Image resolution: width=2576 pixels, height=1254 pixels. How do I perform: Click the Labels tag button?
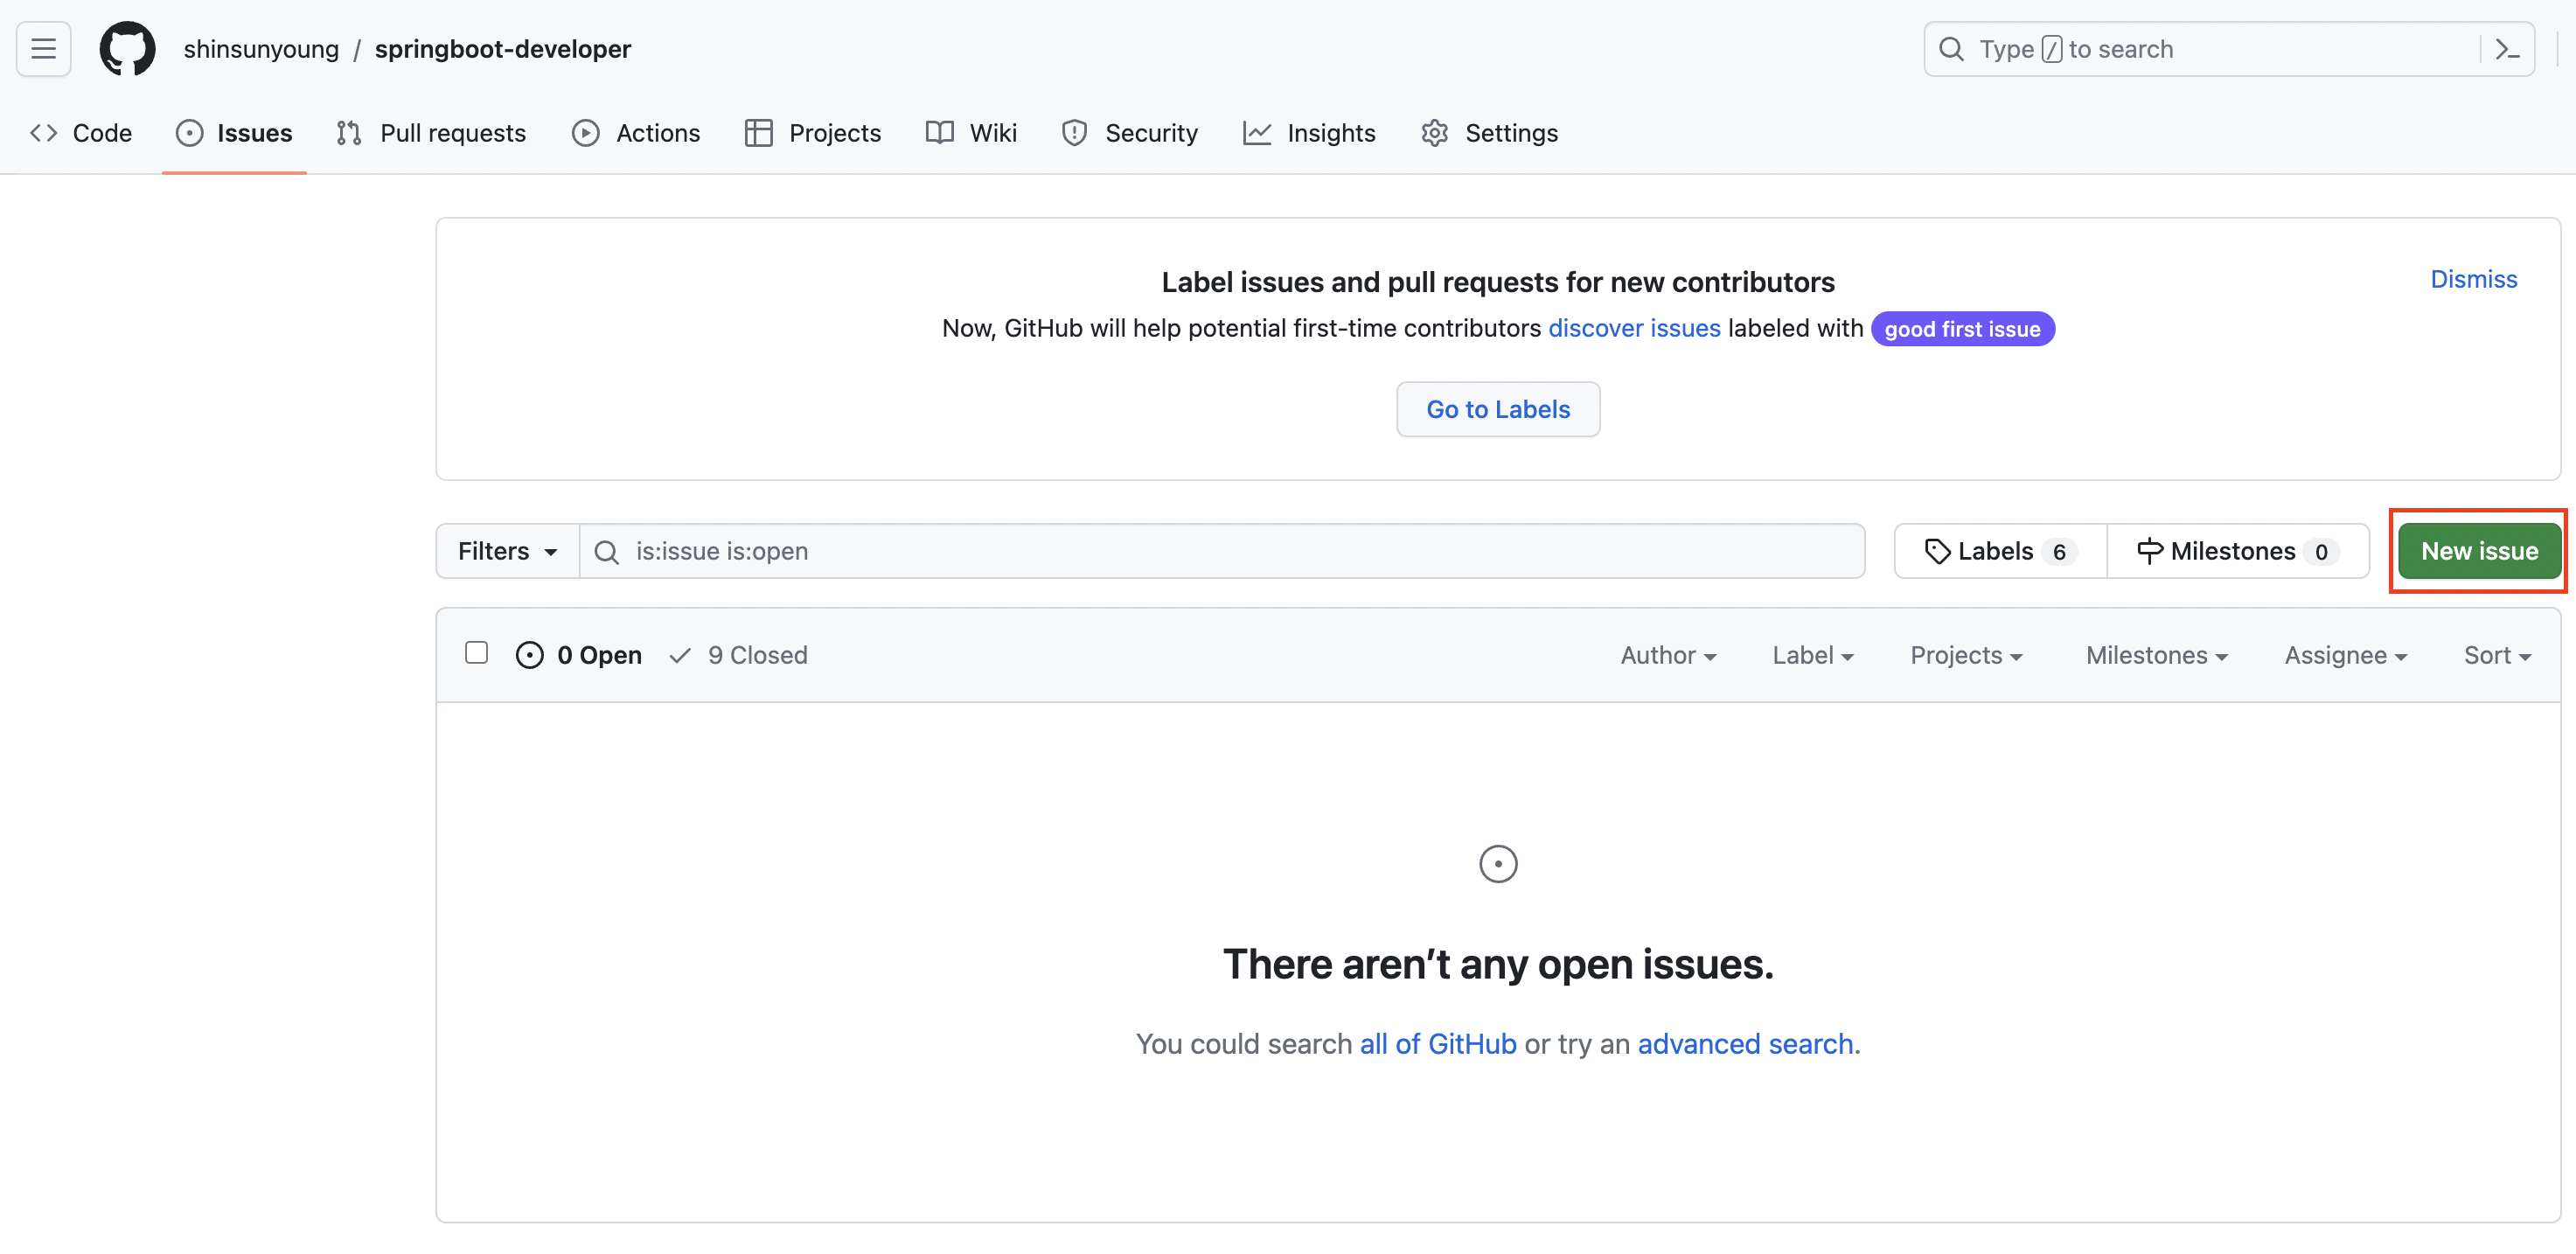[1999, 551]
